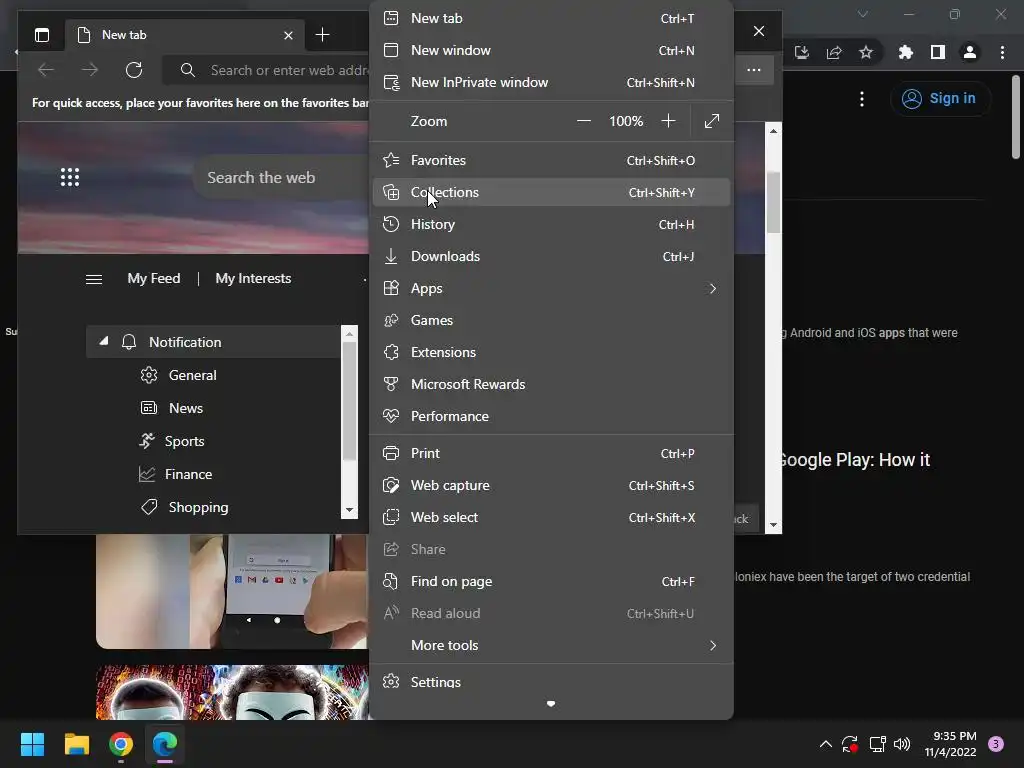The image size is (1024, 768).
Task: Click Extensions puzzle icon in menu
Action: [x=391, y=352]
